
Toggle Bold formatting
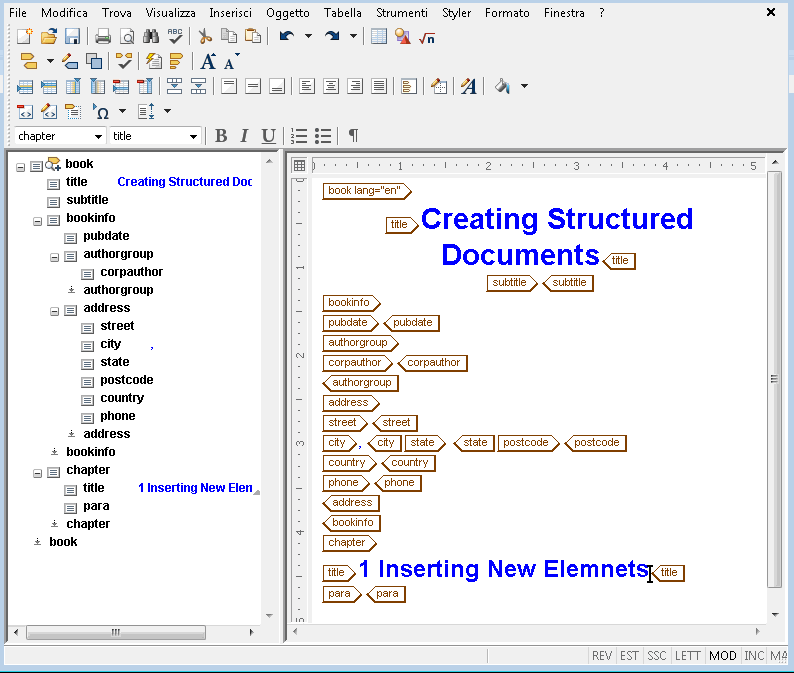tap(221, 136)
